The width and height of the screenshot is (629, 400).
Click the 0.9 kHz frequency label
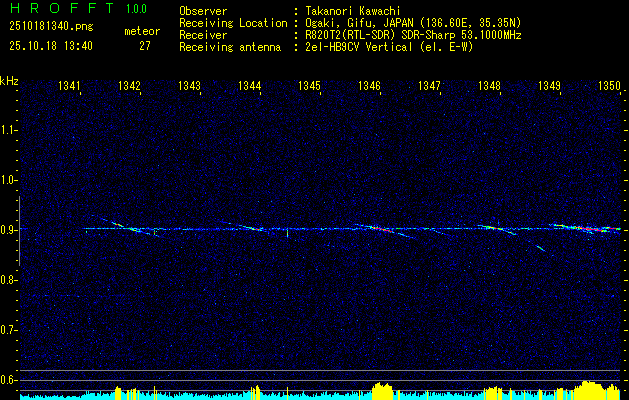tap(10, 230)
